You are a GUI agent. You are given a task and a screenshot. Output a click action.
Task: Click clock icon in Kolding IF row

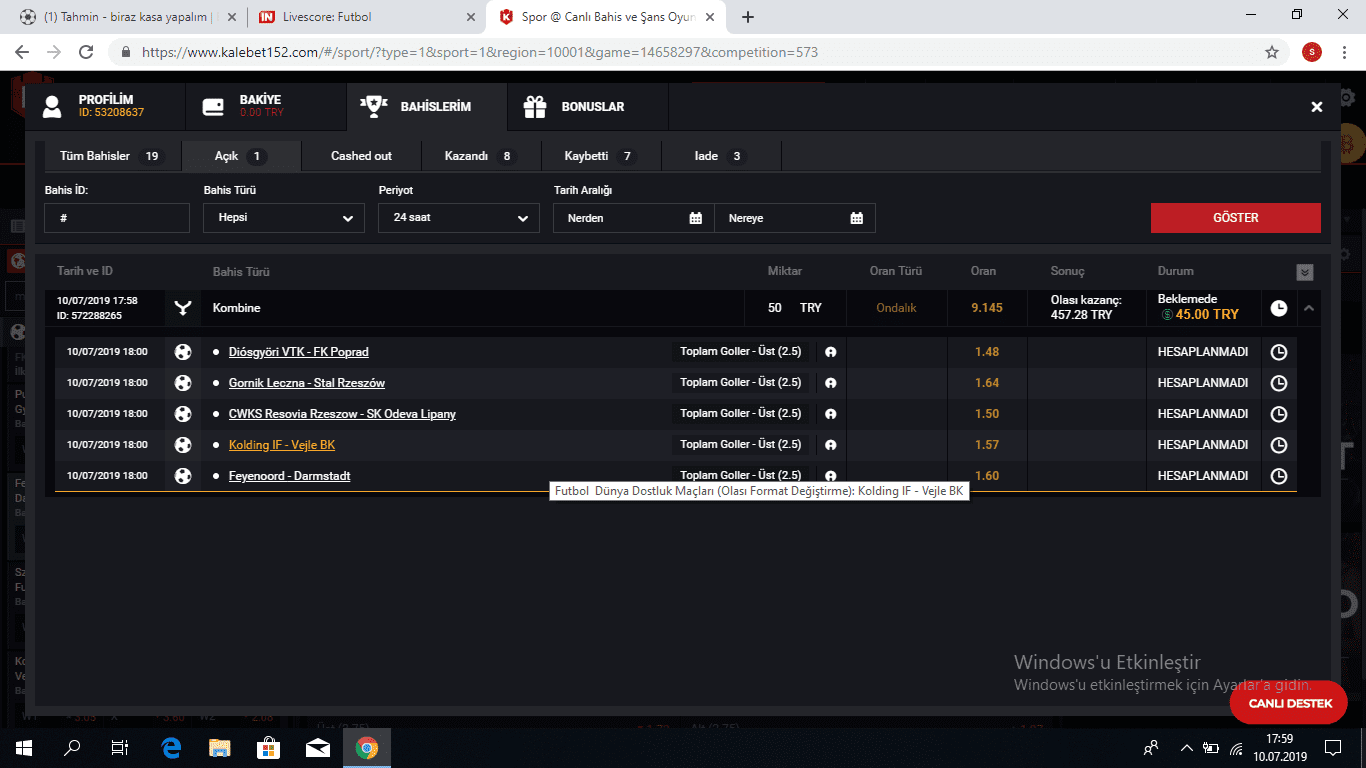click(1278, 445)
